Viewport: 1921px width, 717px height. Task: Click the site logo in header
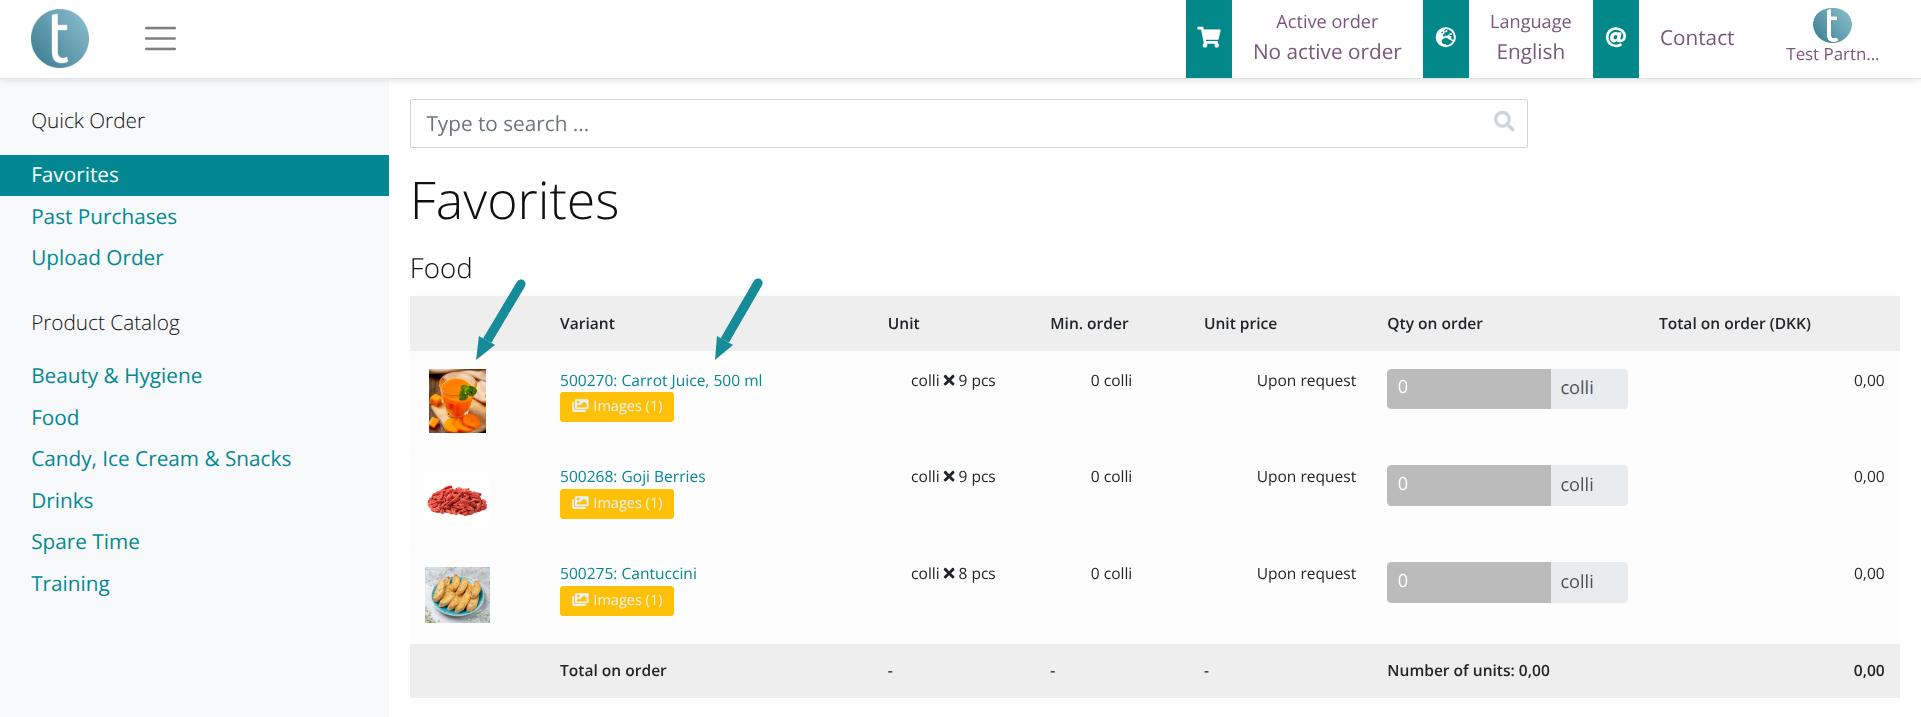pyautogui.click(x=60, y=39)
